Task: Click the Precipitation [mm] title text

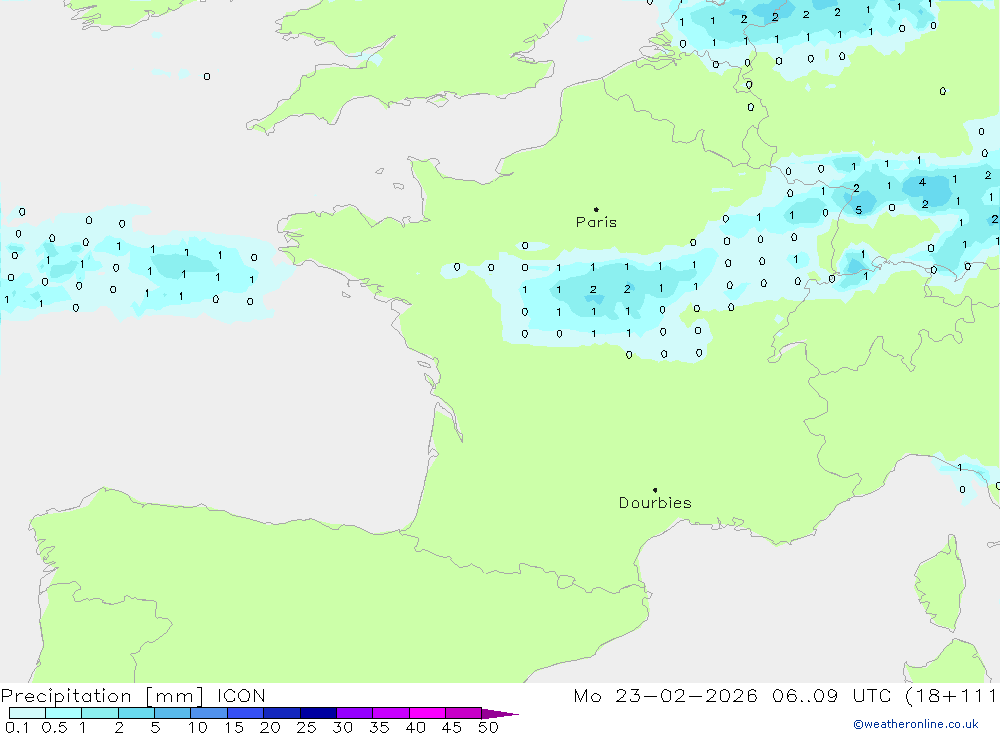Action: click(102, 695)
